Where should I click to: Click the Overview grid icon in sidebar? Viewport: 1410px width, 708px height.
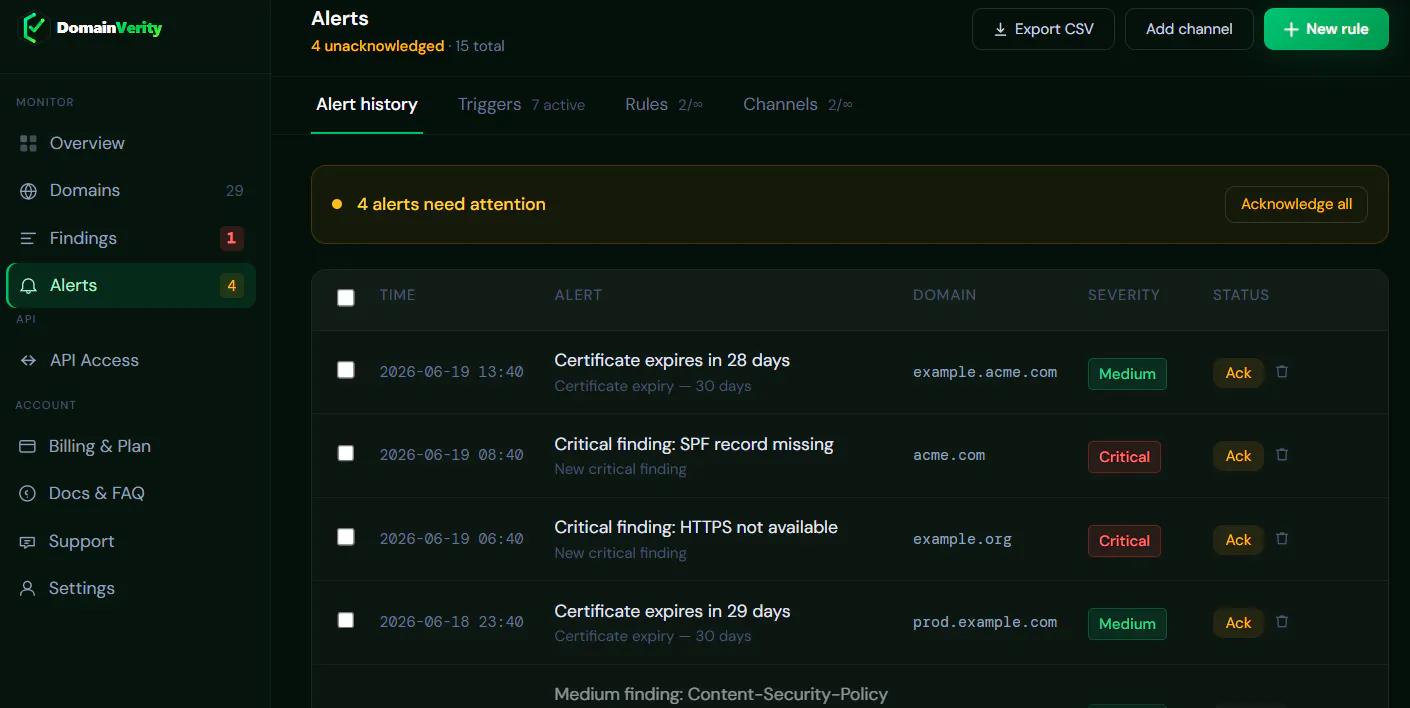click(x=28, y=143)
